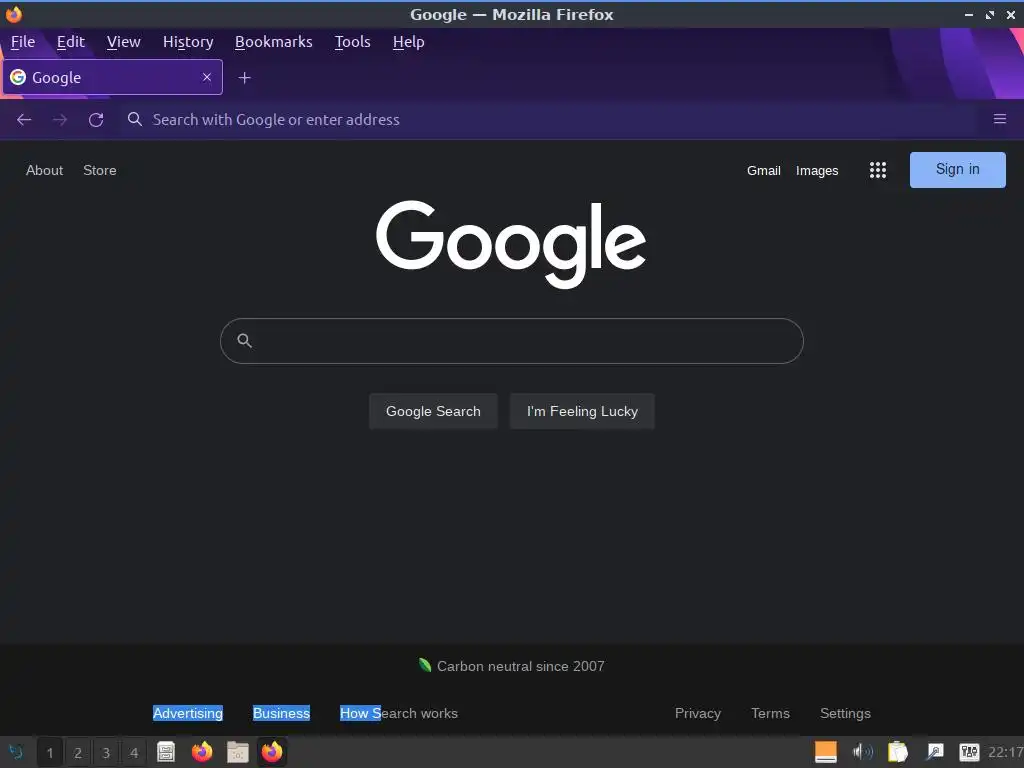1024x768 pixels.
Task: Switch to workspace 1
Action: pyautogui.click(x=50, y=753)
